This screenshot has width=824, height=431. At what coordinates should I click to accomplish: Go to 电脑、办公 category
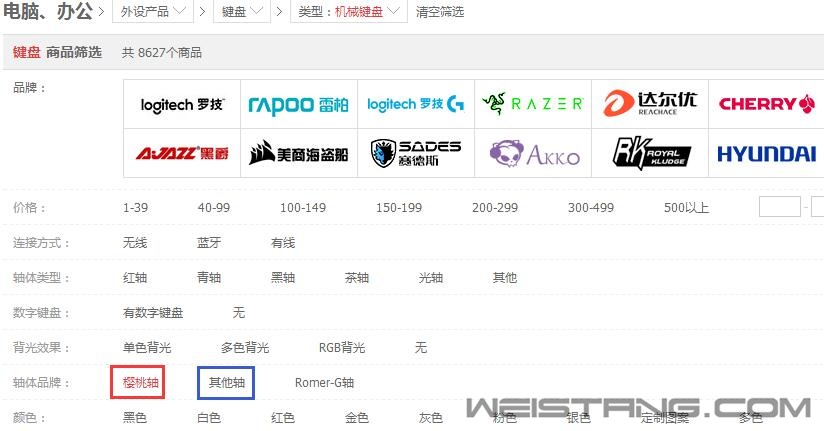pos(48,12)
